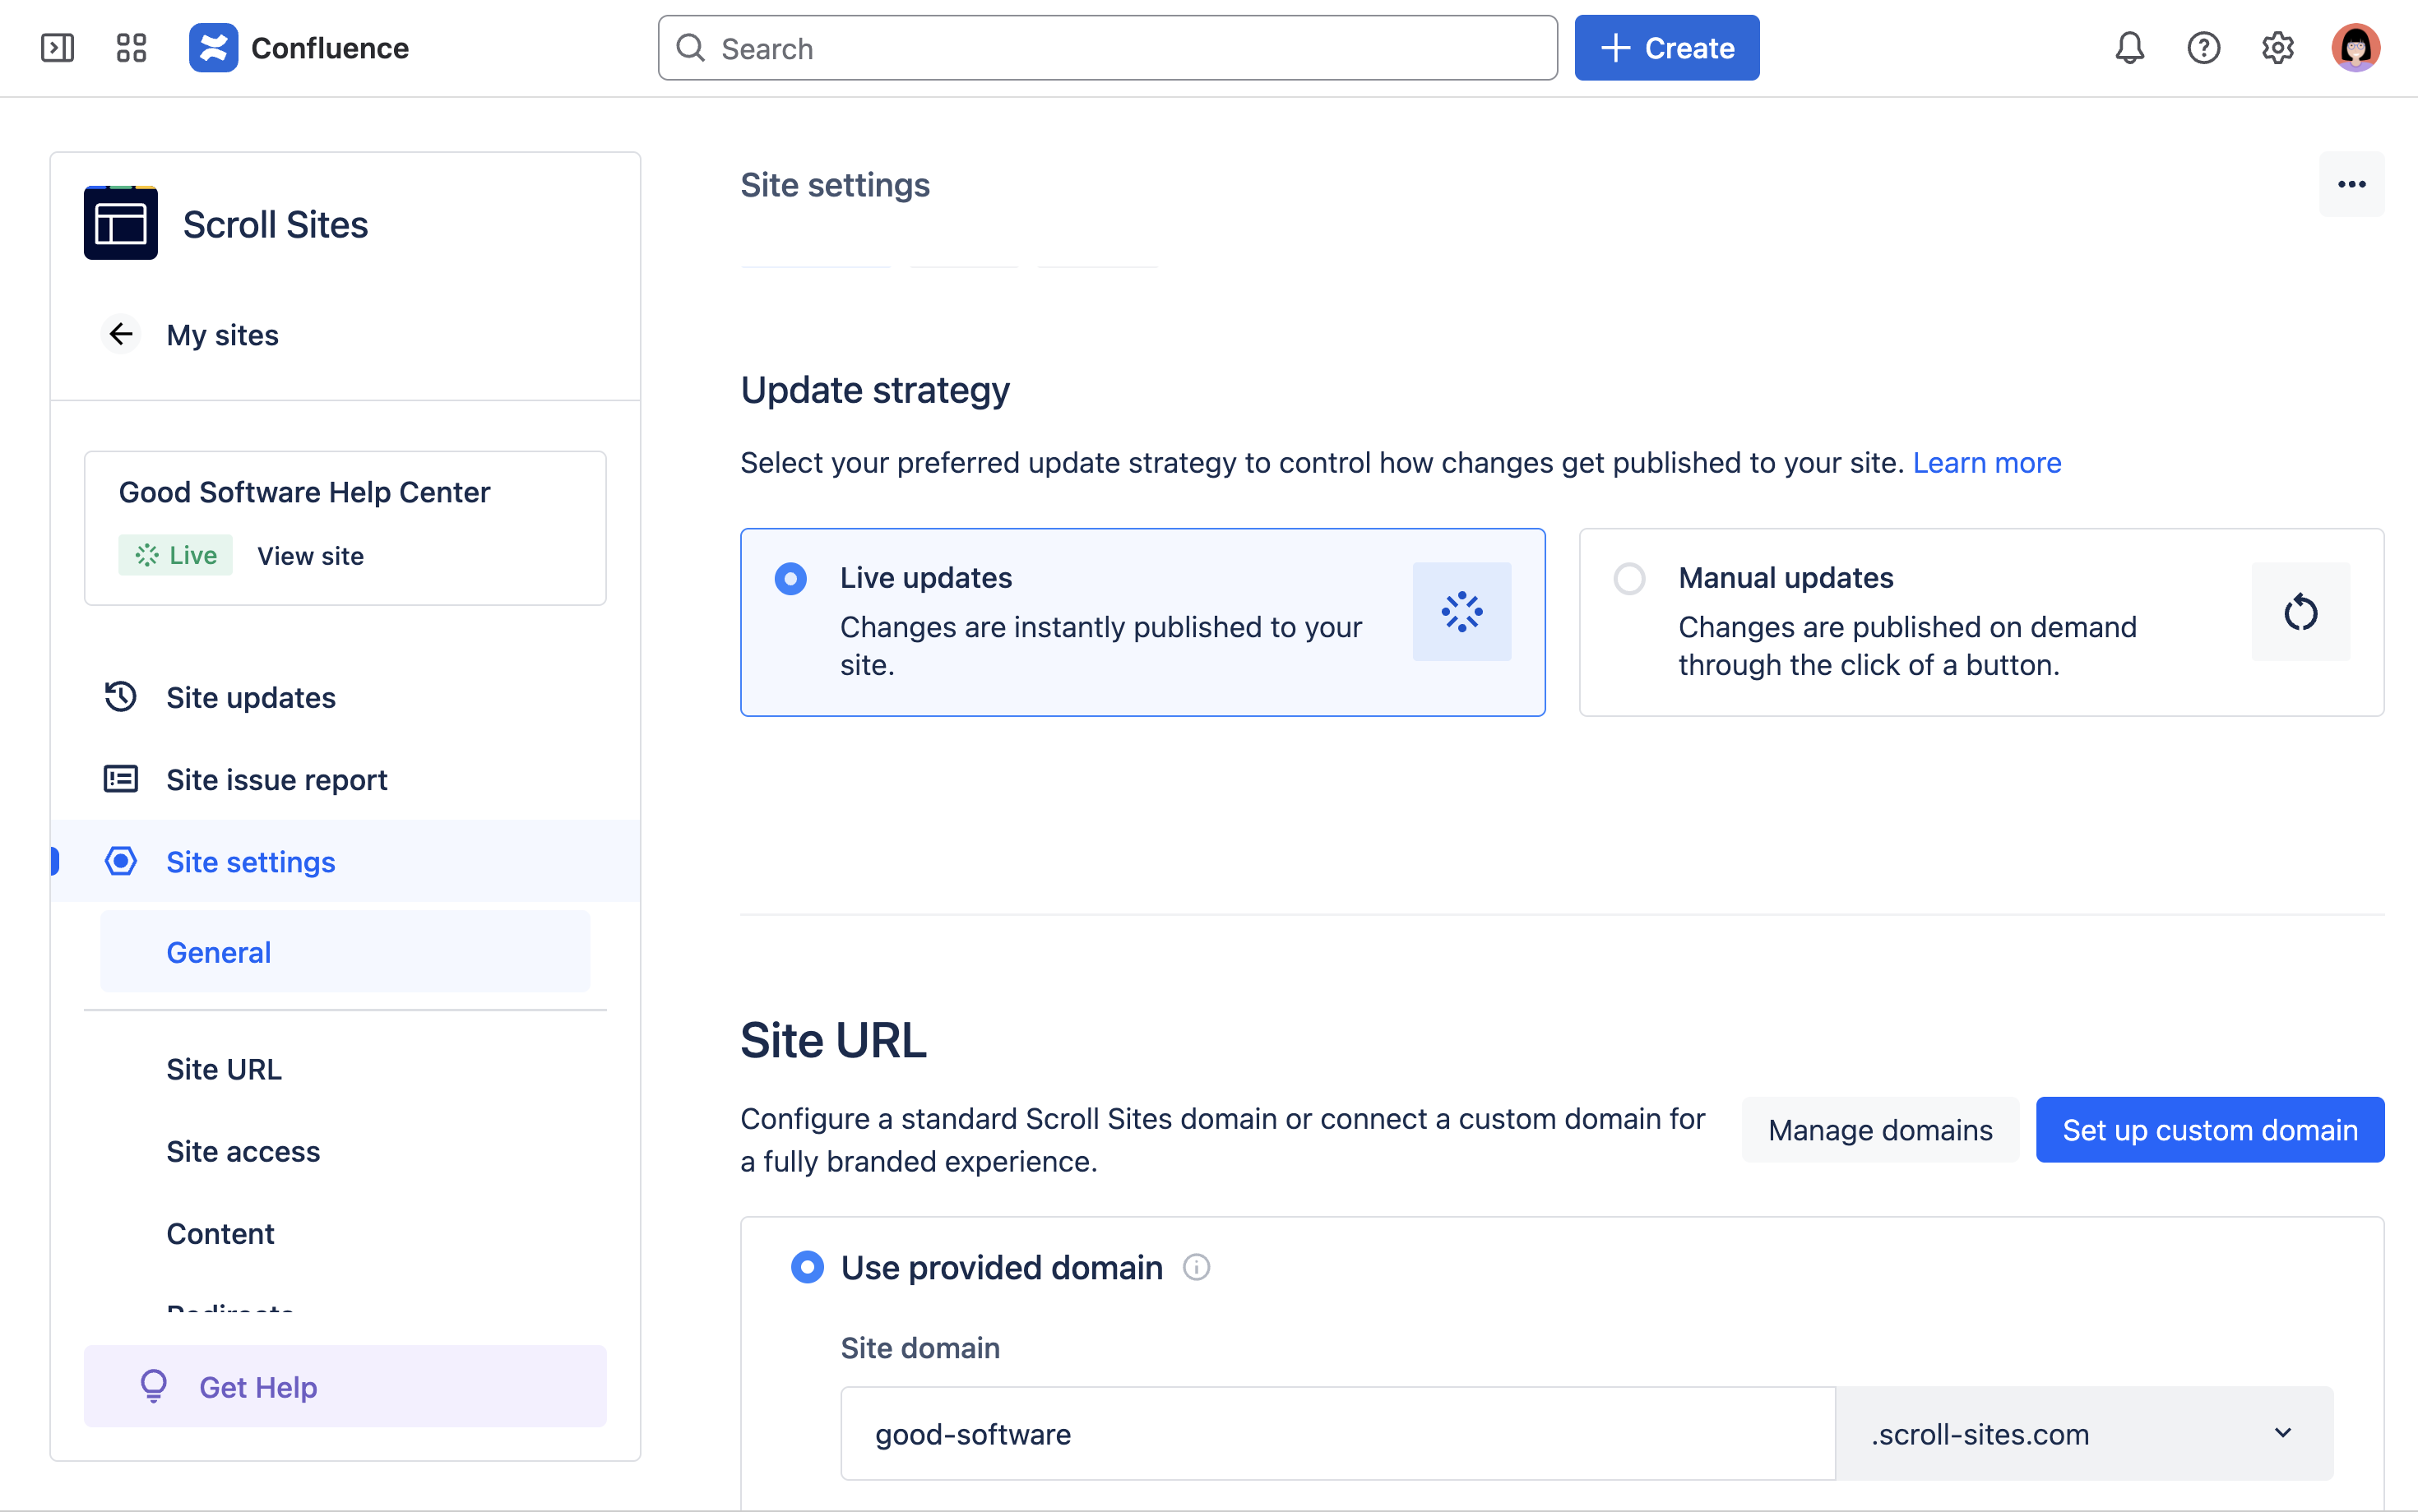Open Site issue report in sidebar

pyautogui.click(x=276, y=779)
